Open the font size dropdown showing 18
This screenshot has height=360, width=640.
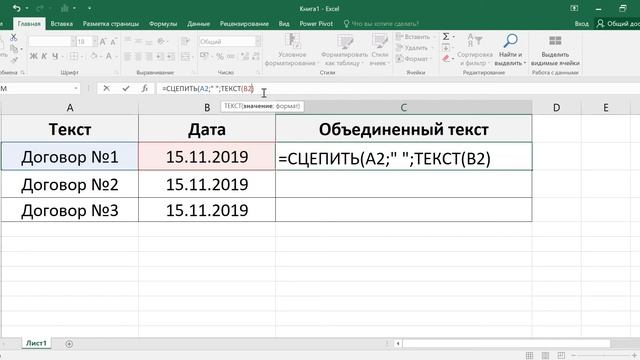pyautogui.click(x=95, y=41)
